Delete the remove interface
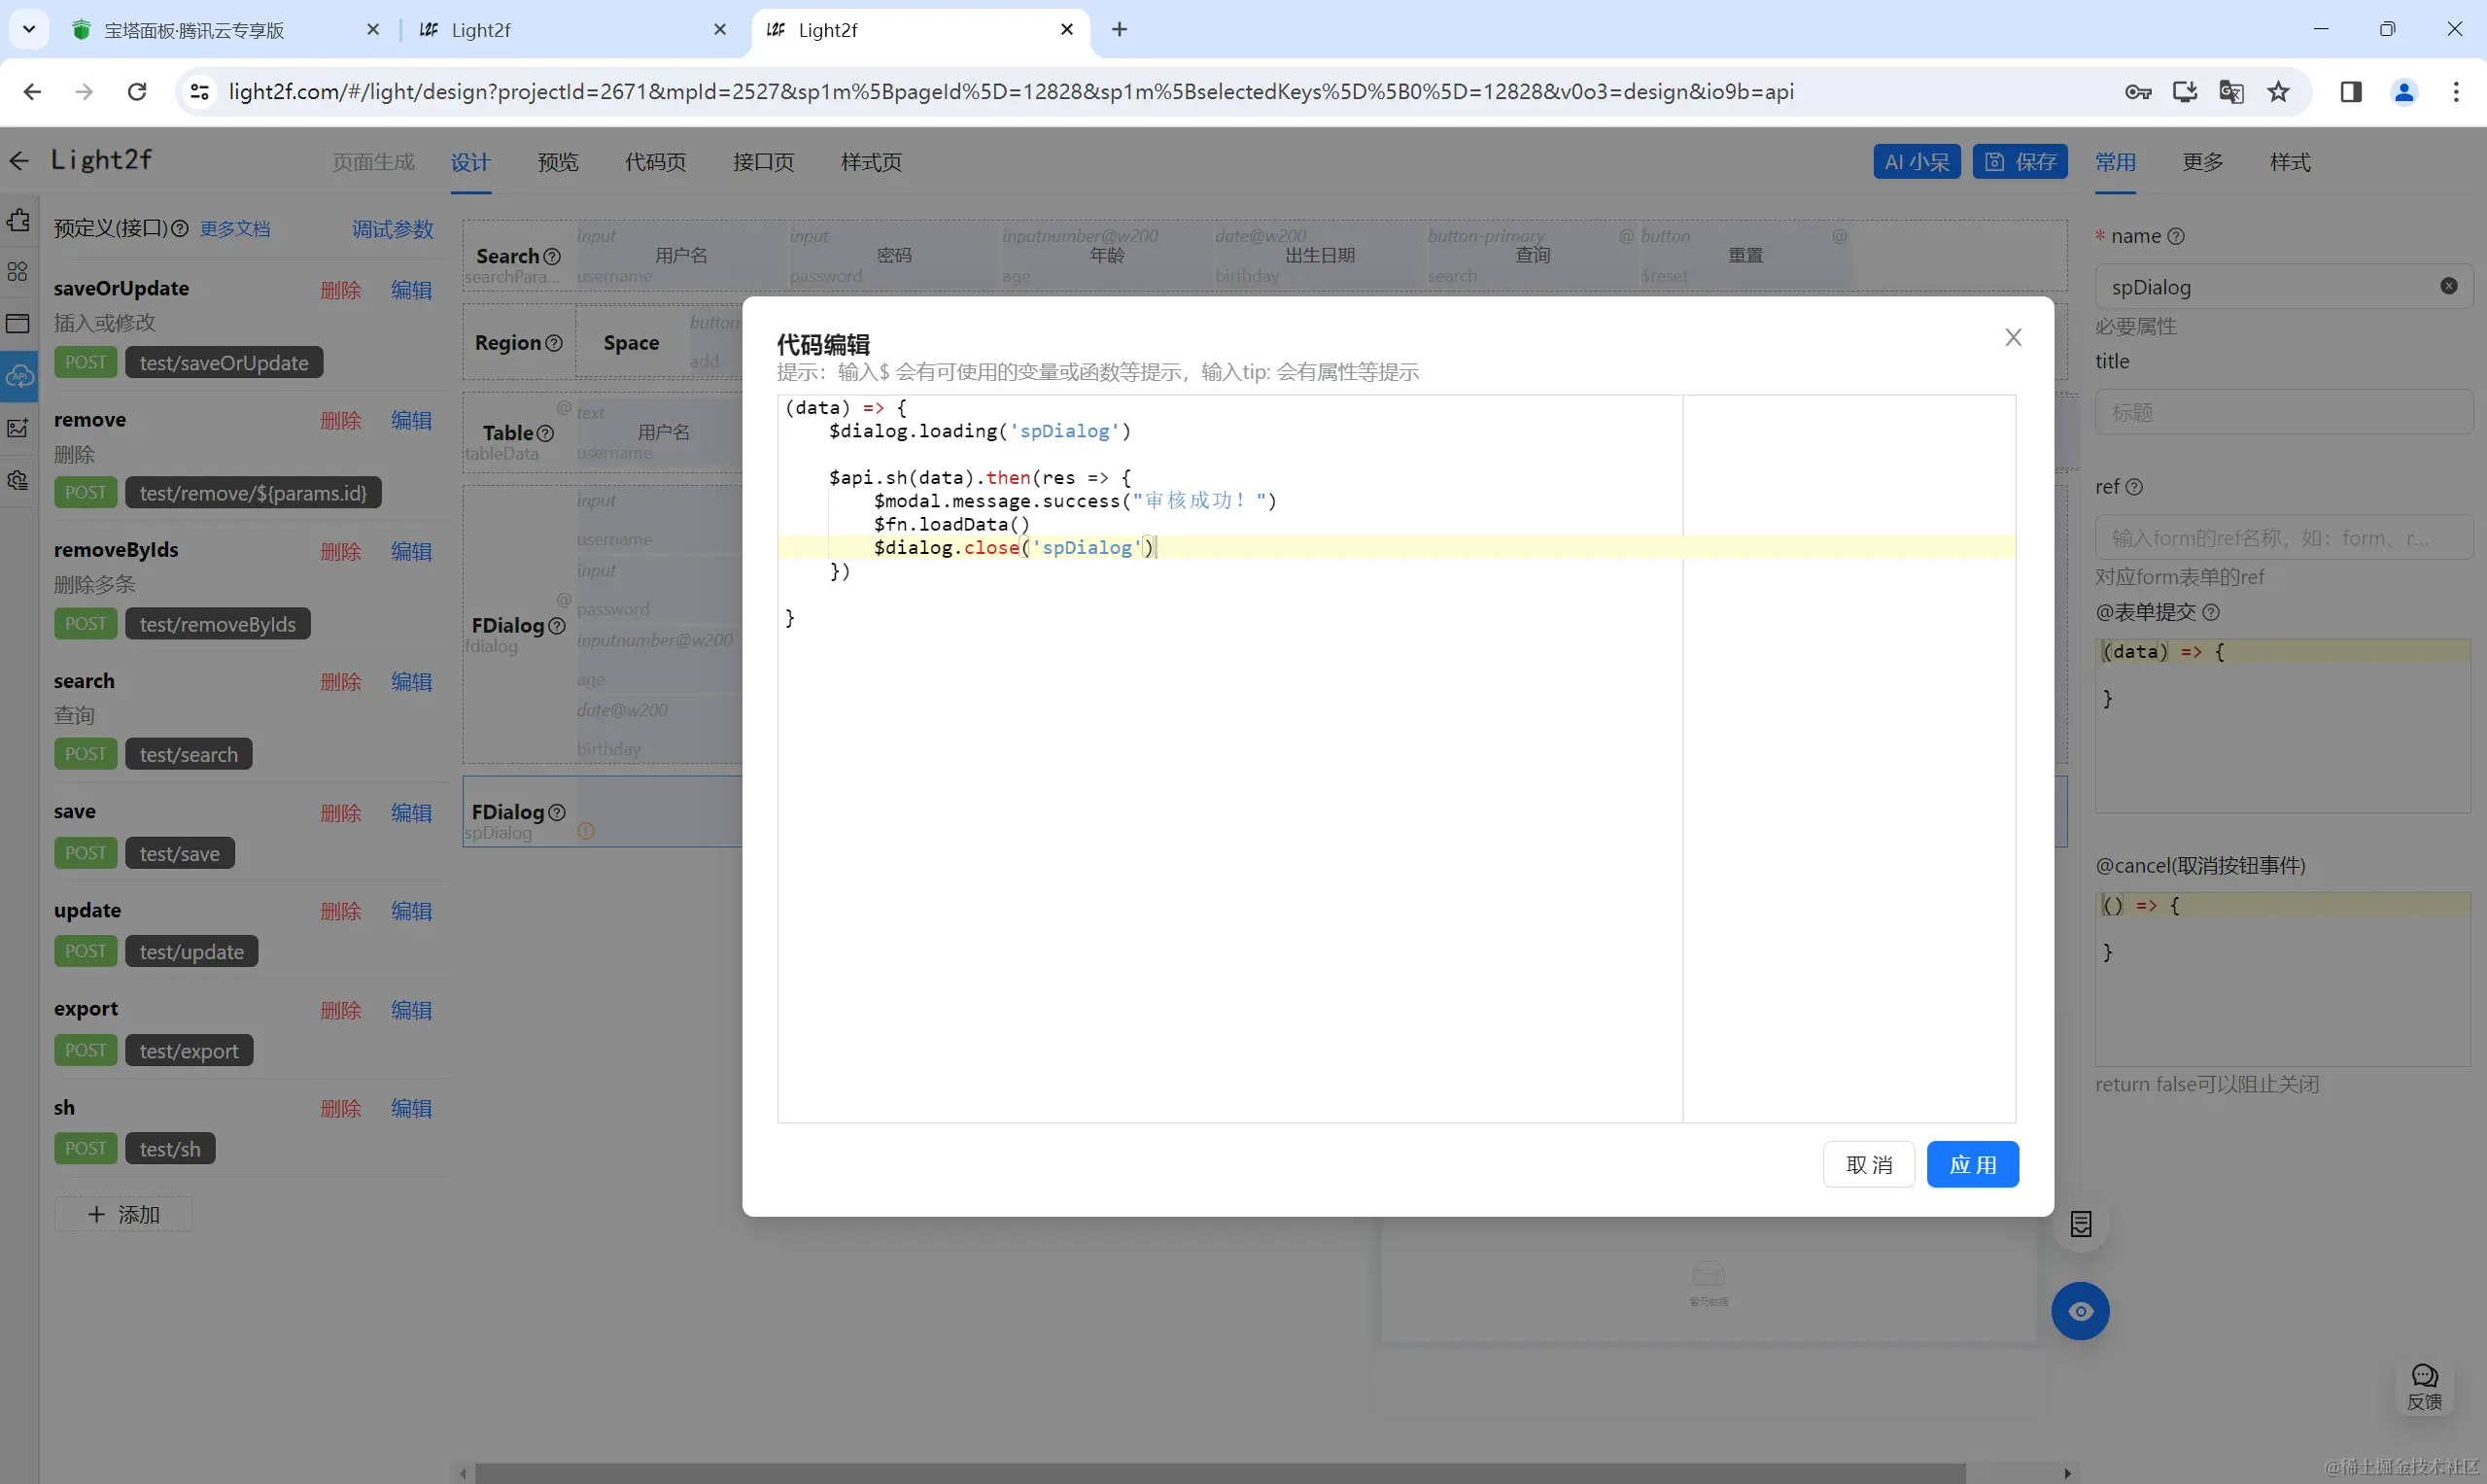Screen dimensions: 2487x1484 (341, 420)
